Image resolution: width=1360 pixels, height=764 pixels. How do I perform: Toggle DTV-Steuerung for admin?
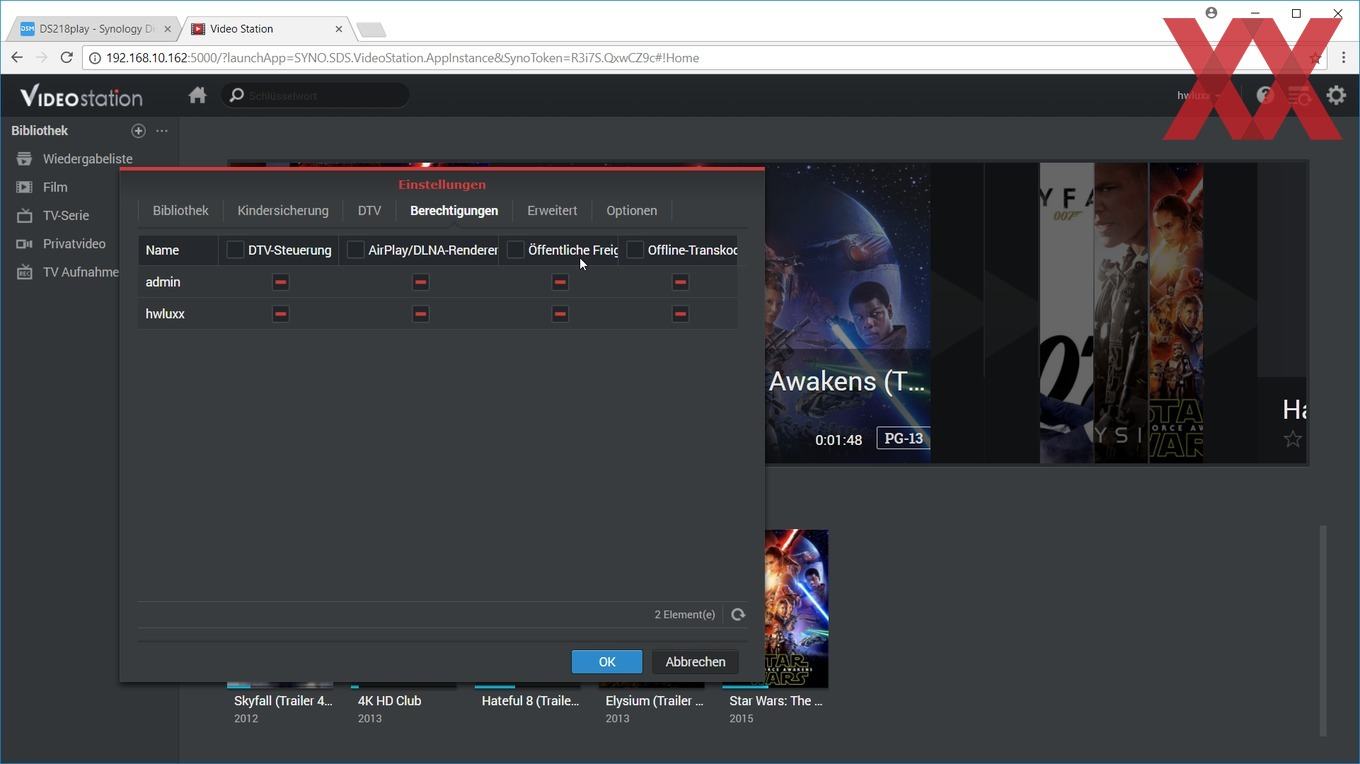tap(280, 282)
